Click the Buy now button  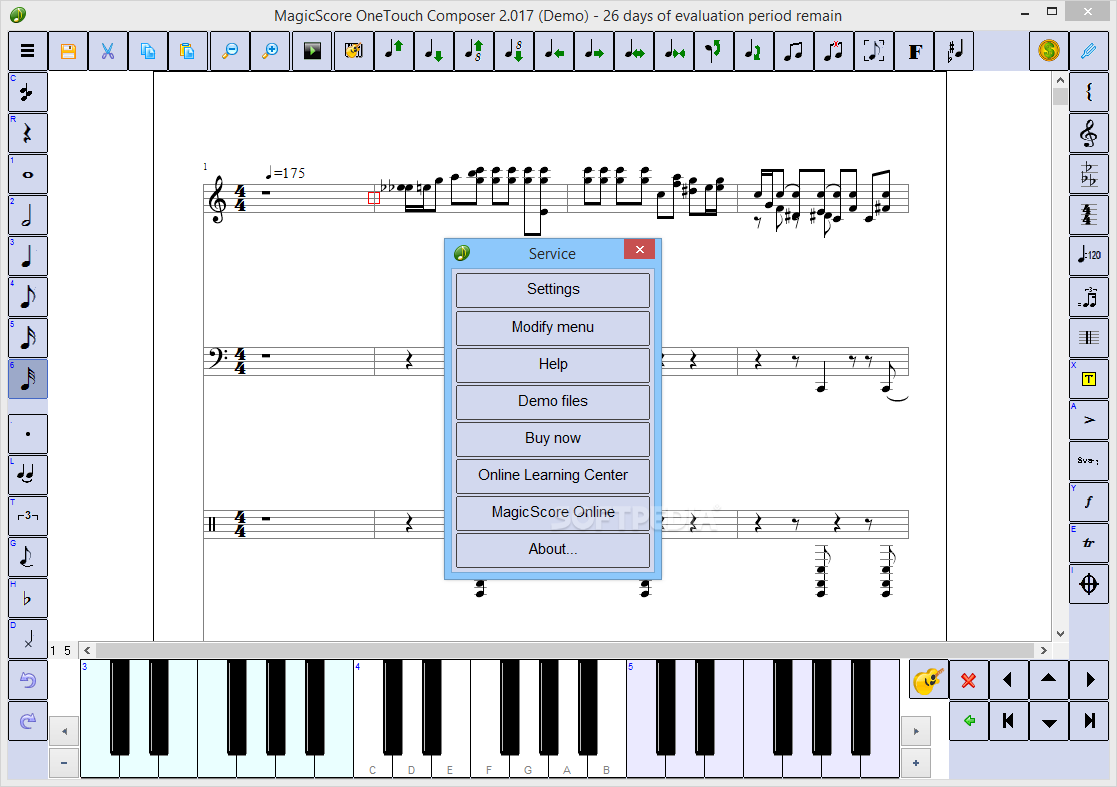click(x=553, y=439)
